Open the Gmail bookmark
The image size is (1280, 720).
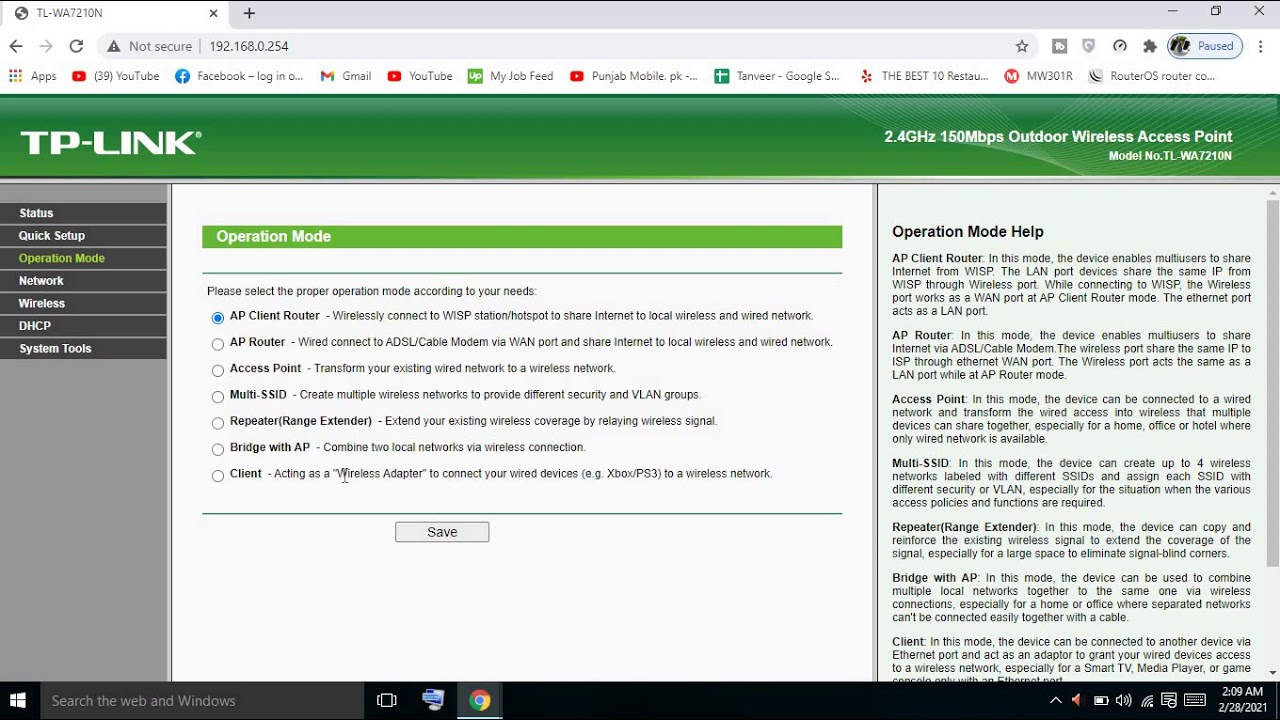346,76
